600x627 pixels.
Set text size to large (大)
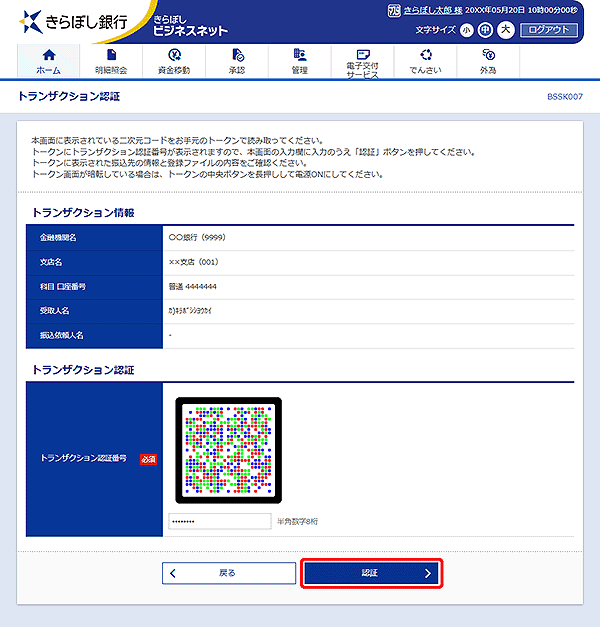(506, 30)
